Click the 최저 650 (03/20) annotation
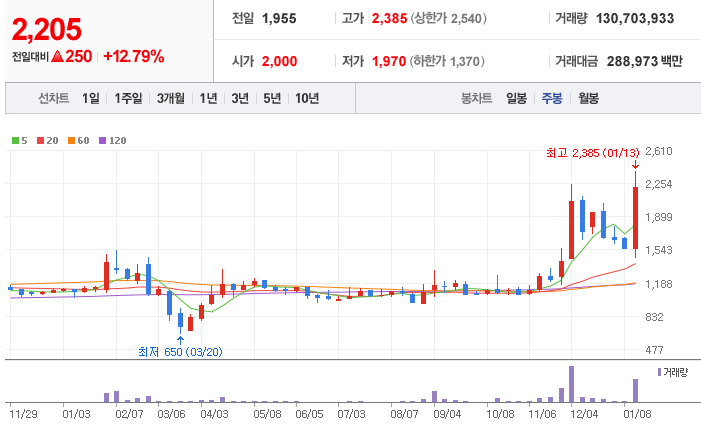Image resolution: width=701 pixels, height=431 pixels. point(180,352)
